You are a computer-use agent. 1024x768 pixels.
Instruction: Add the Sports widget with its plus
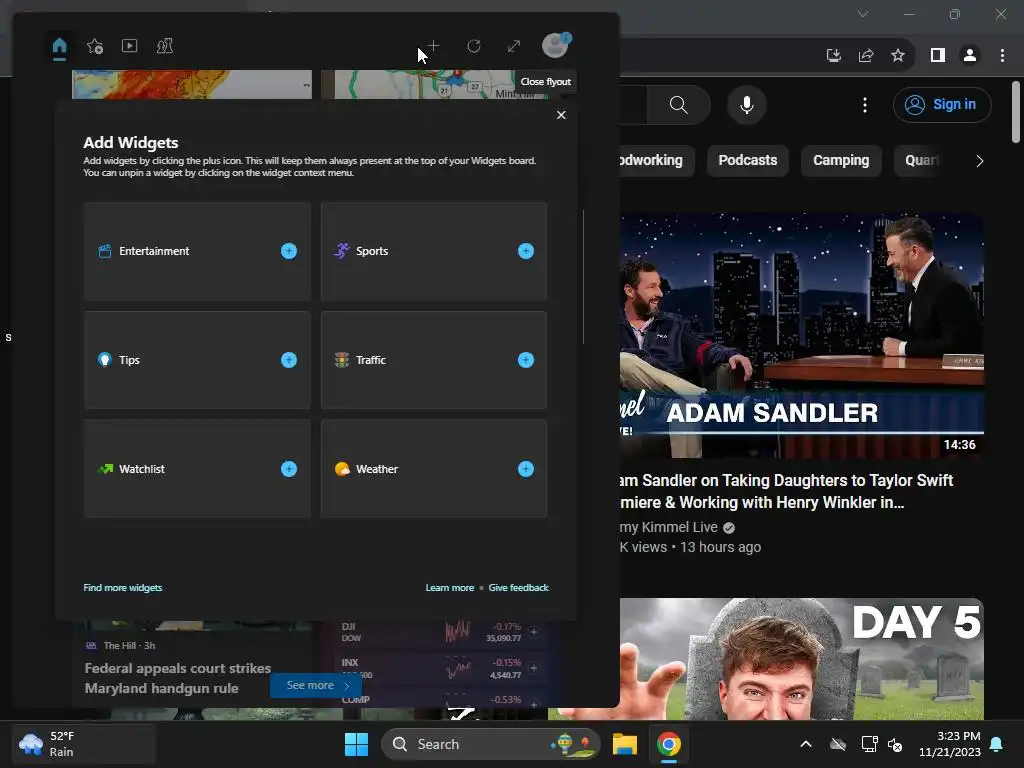tap(526, 251)
